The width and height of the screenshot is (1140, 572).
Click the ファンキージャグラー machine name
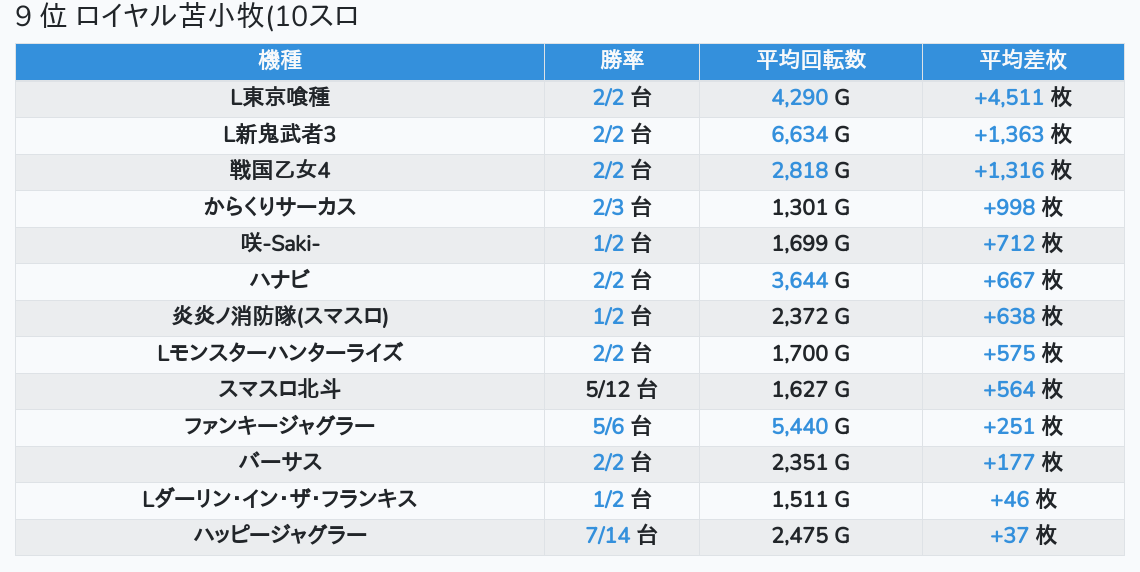point(280,427)
